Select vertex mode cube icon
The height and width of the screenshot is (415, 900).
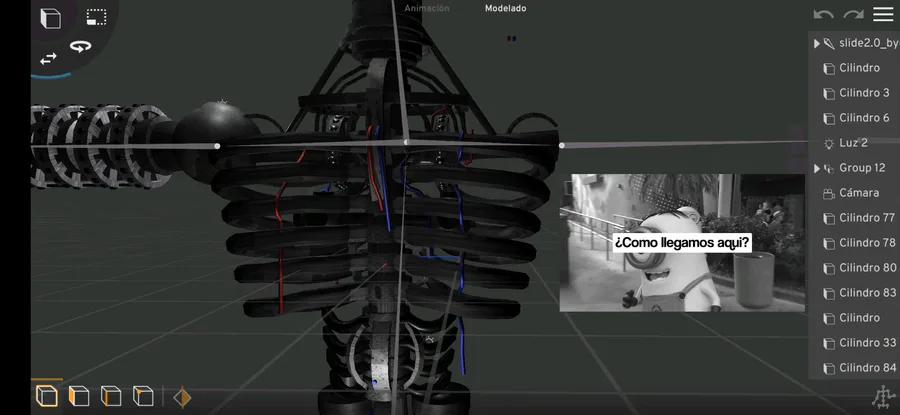[143, 395]
